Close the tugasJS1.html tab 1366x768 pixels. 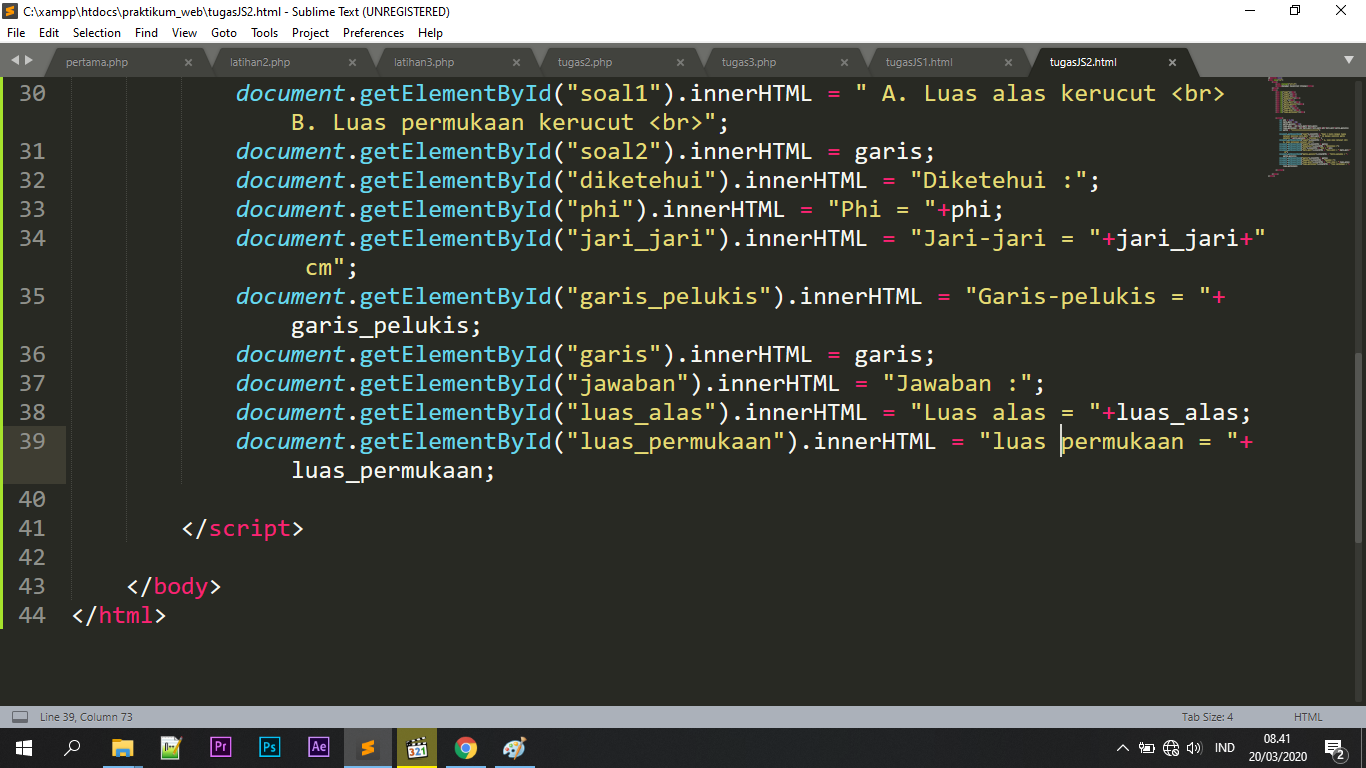click(x=1007, y=61)
